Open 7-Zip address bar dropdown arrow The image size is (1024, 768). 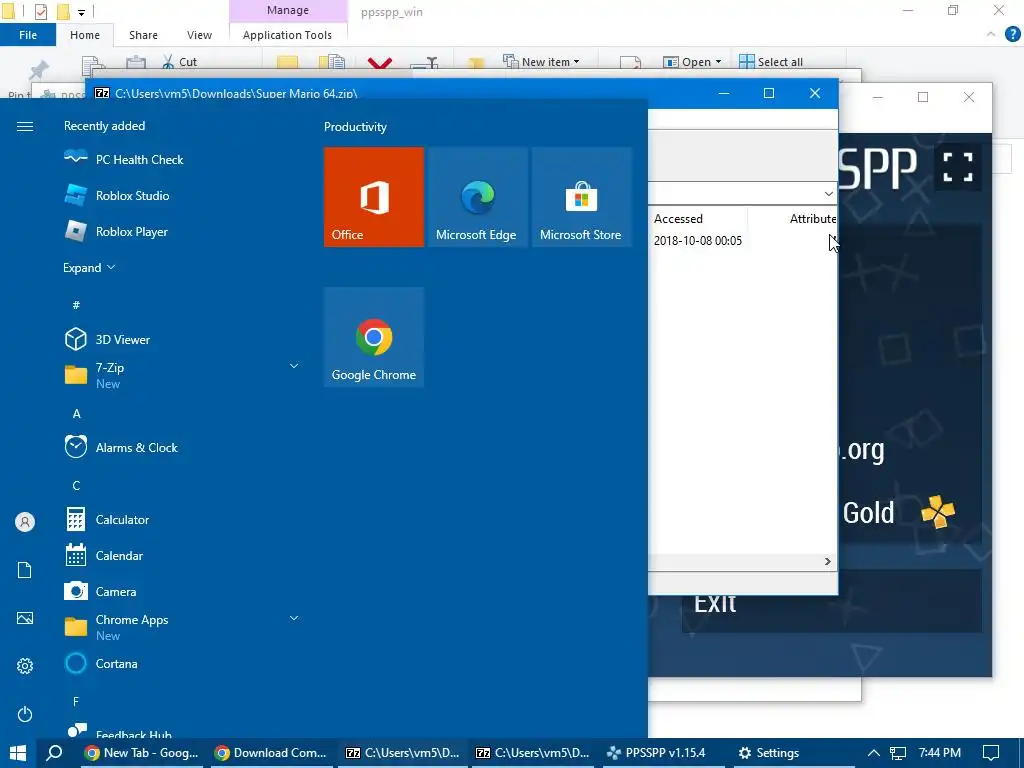pos(828,194)
